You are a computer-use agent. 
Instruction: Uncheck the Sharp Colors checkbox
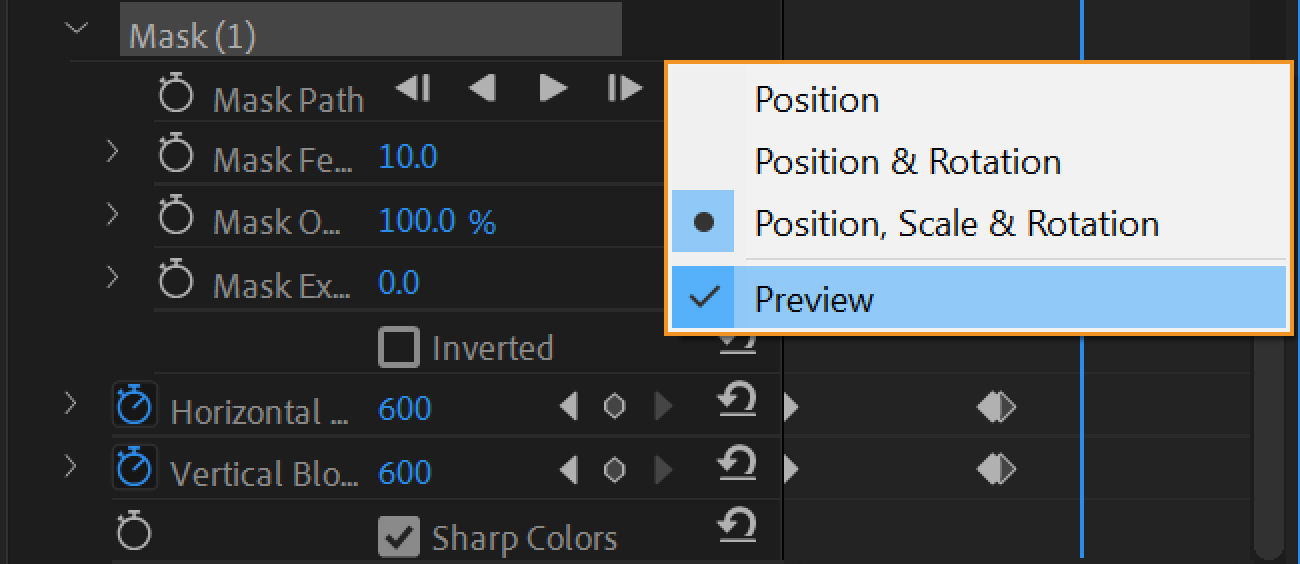coord(398,538)
